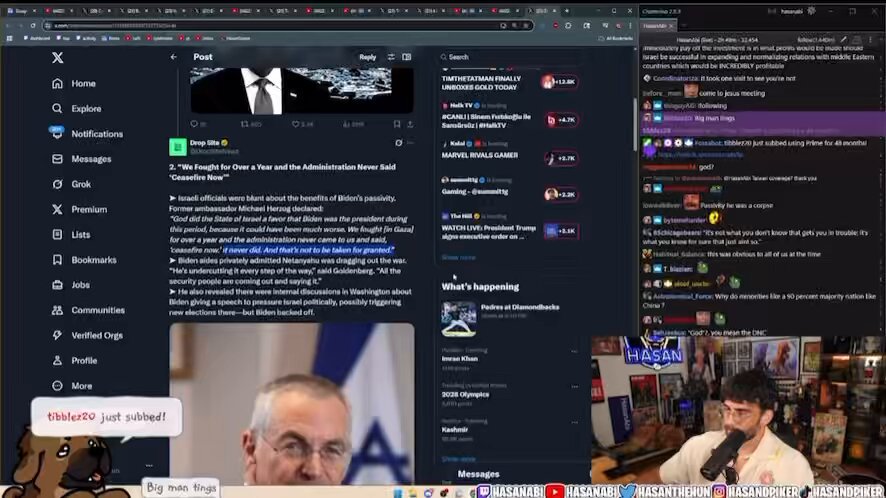Open Windows Start button on taskbar
886x498 pixels.
coord(398,493)
